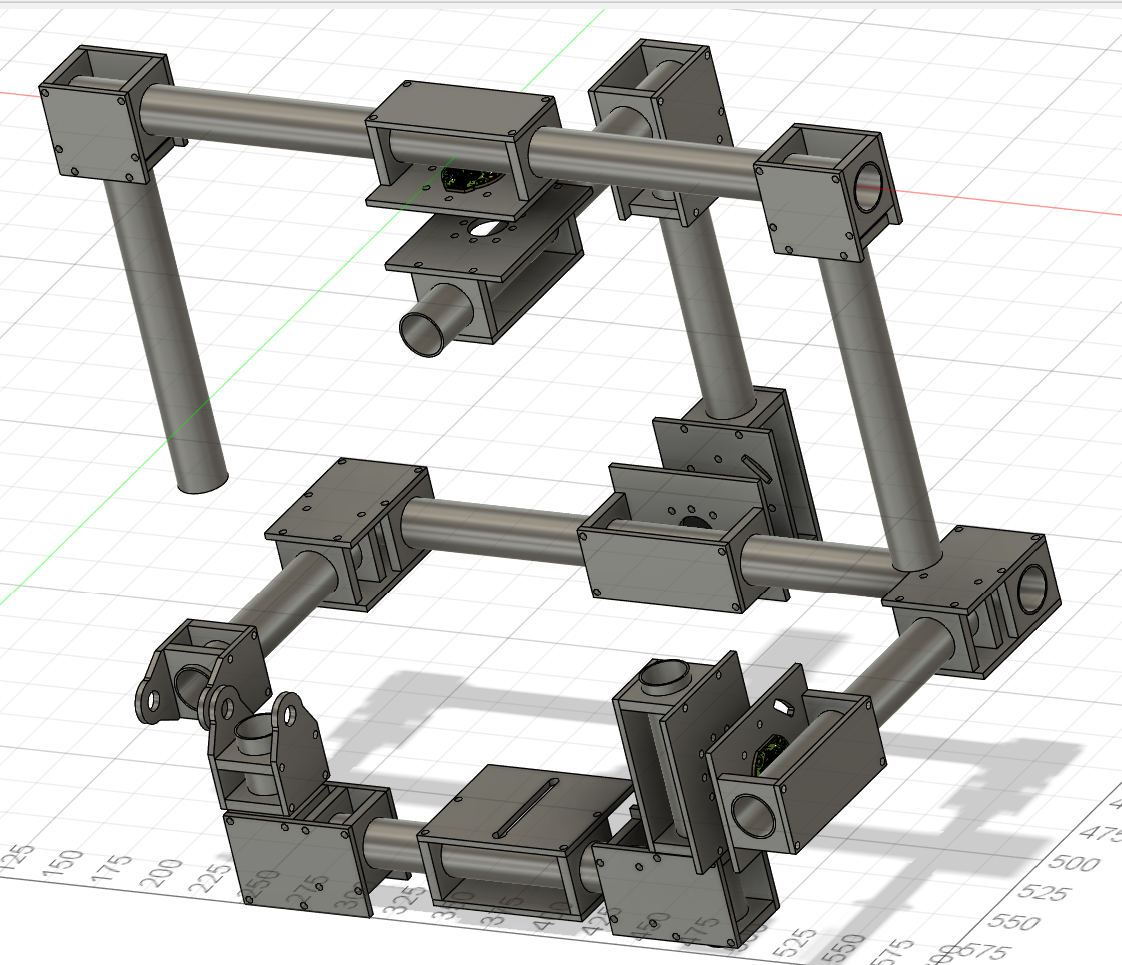Select the short vertical tube stub above the lower-right bracket
Image resolution: width=1122 pixels, height=965 pixels.
[x=663, y=676]
